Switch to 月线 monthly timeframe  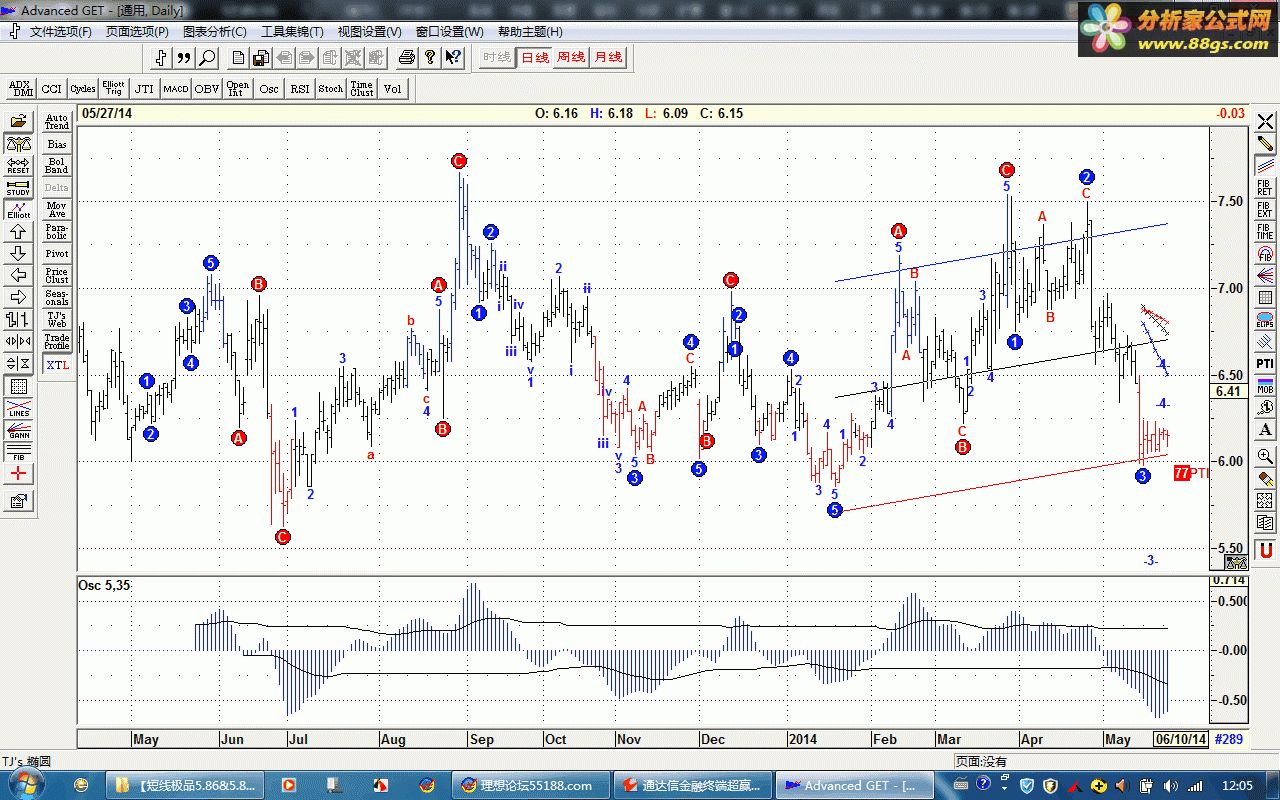608,58
